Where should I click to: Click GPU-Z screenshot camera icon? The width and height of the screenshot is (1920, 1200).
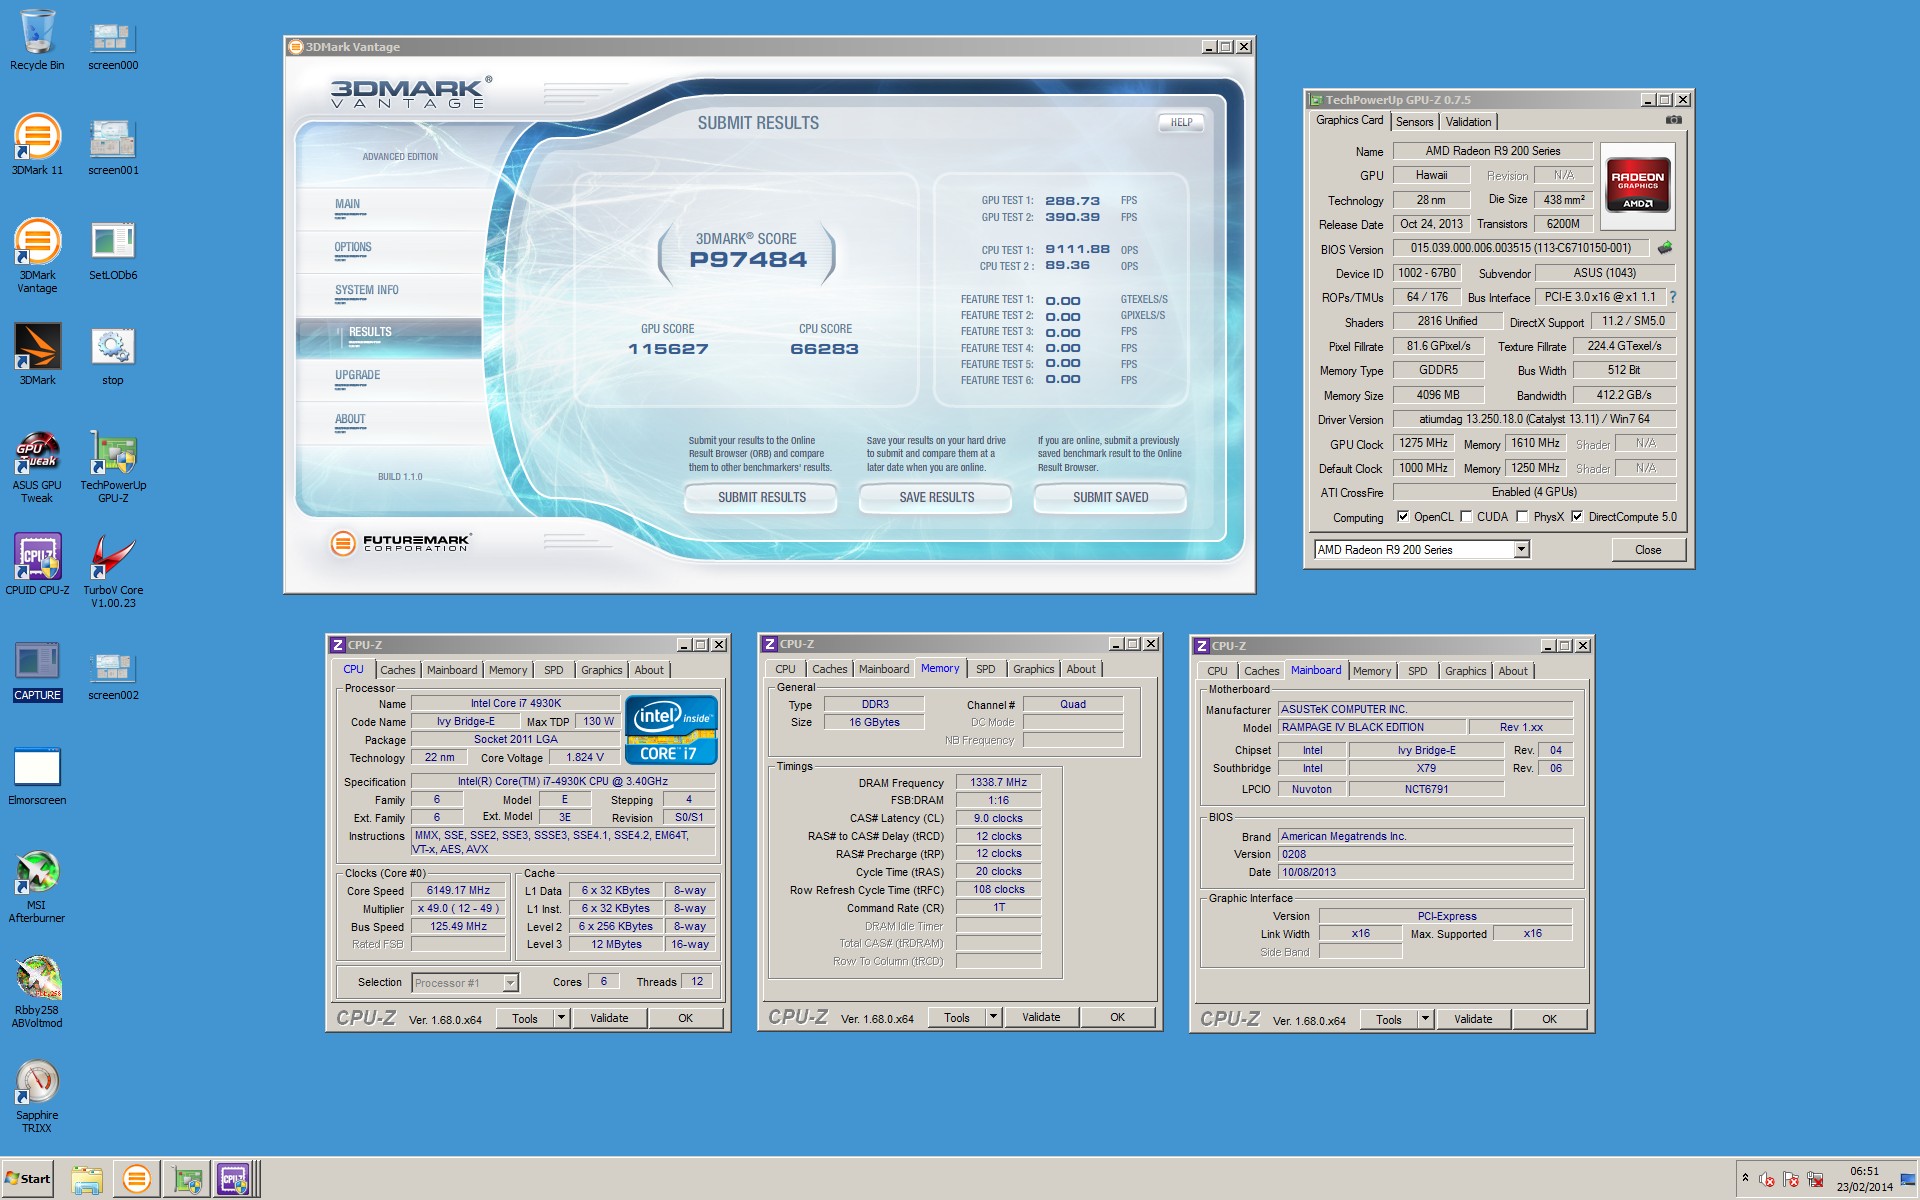click(1674, 120)
